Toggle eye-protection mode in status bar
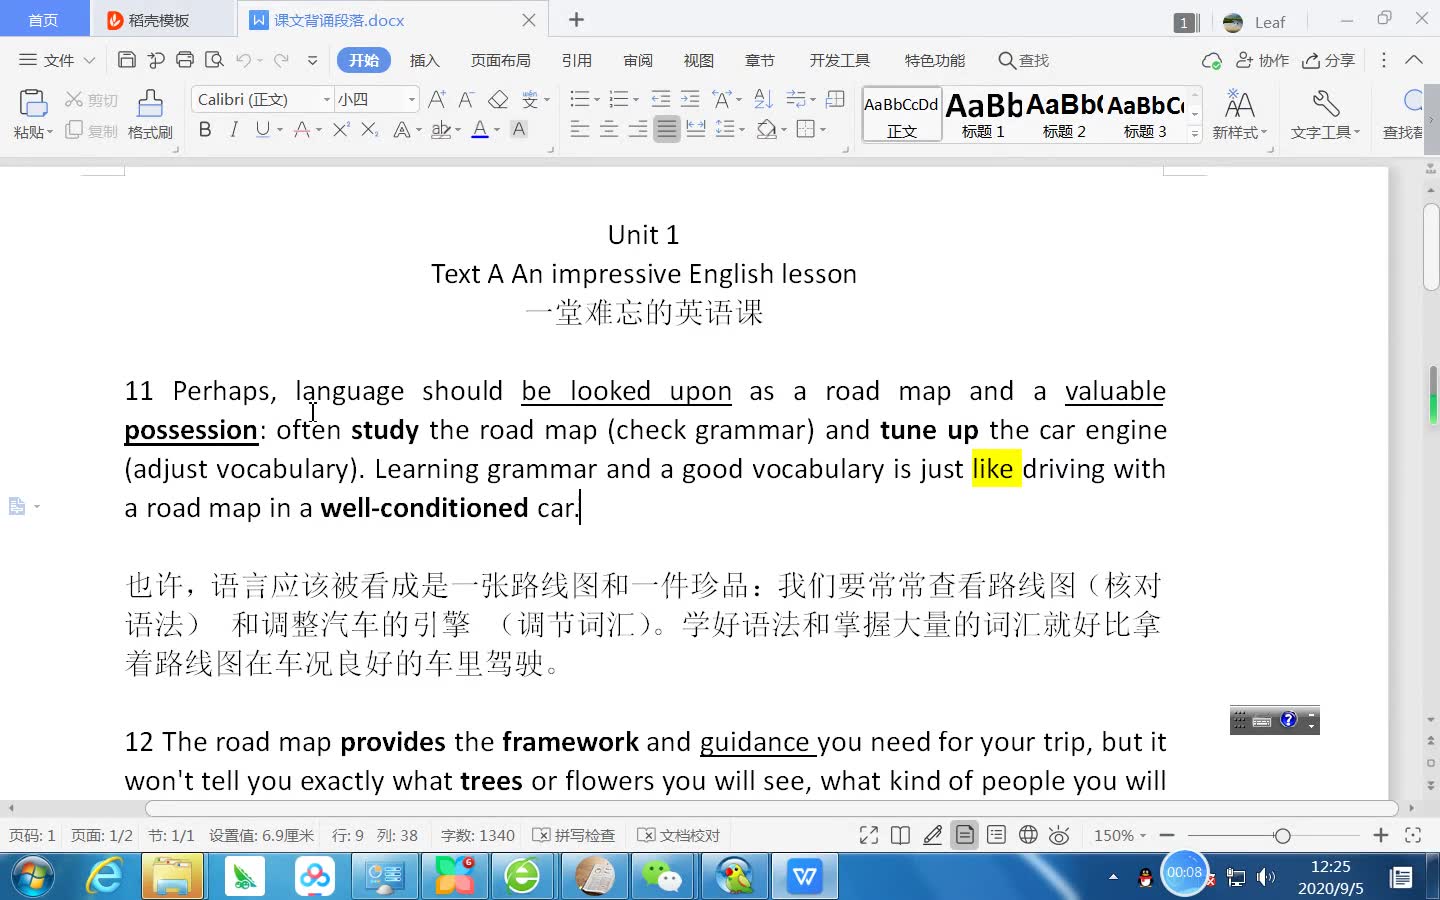 click(x=1060, y=835)
